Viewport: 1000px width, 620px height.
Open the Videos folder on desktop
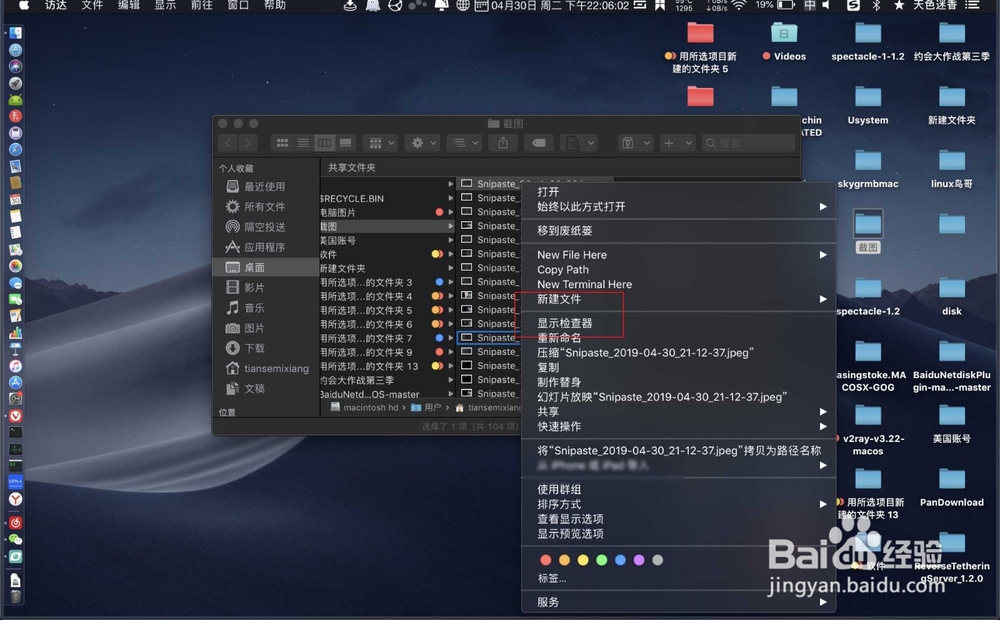click(784, 41)
